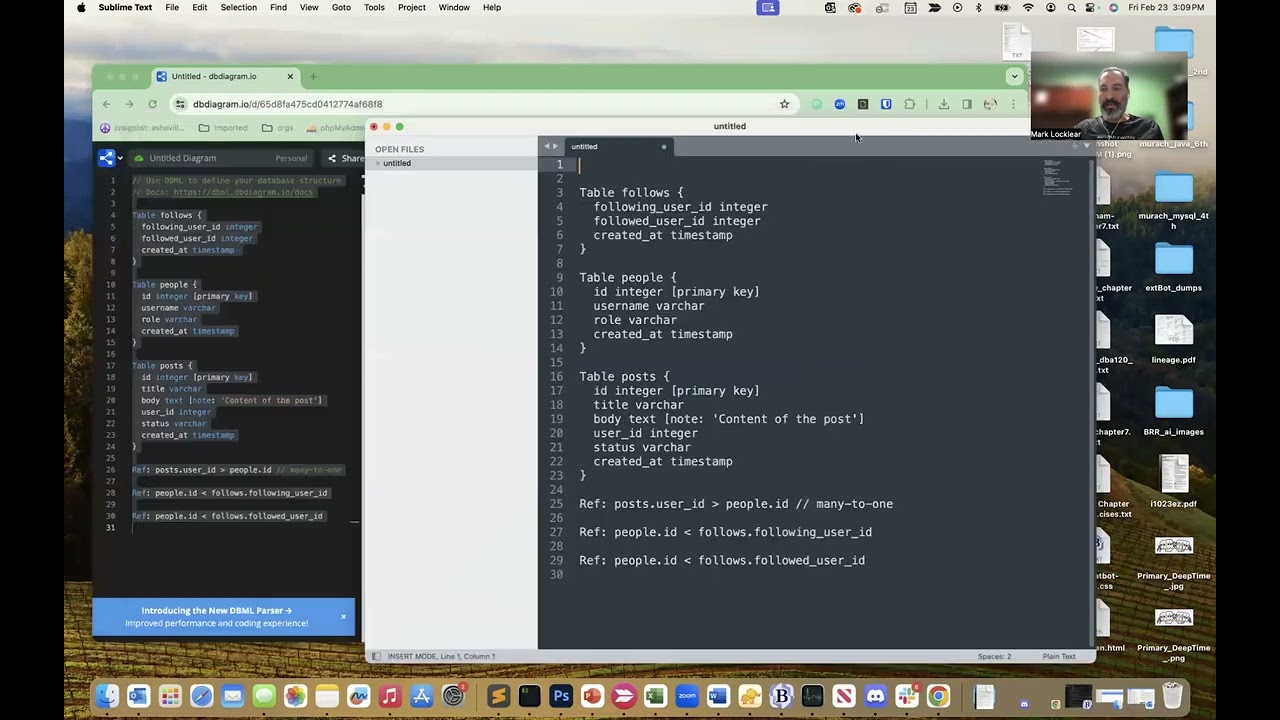Open Photoshop from the Dock
The width and height of the screenshot is (1280, 720).
coord(561,696)
